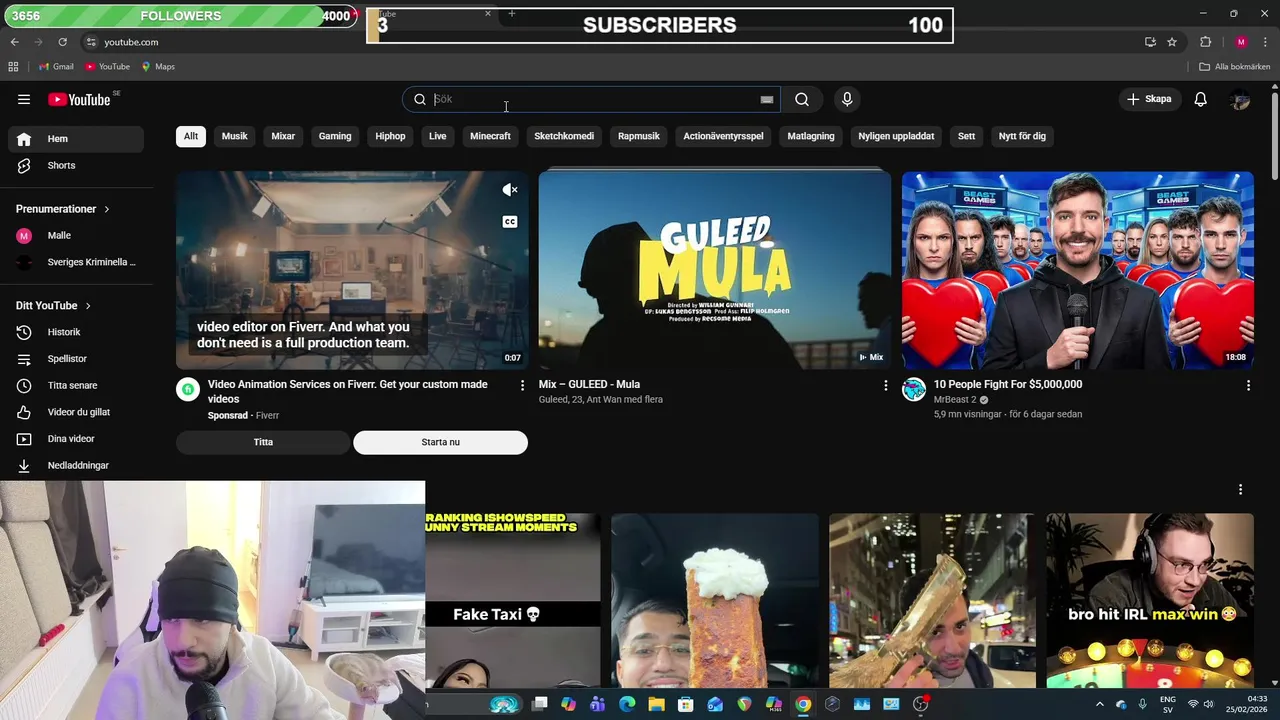Toggle captions on the Fiverr ad

(x=510, y=222)
